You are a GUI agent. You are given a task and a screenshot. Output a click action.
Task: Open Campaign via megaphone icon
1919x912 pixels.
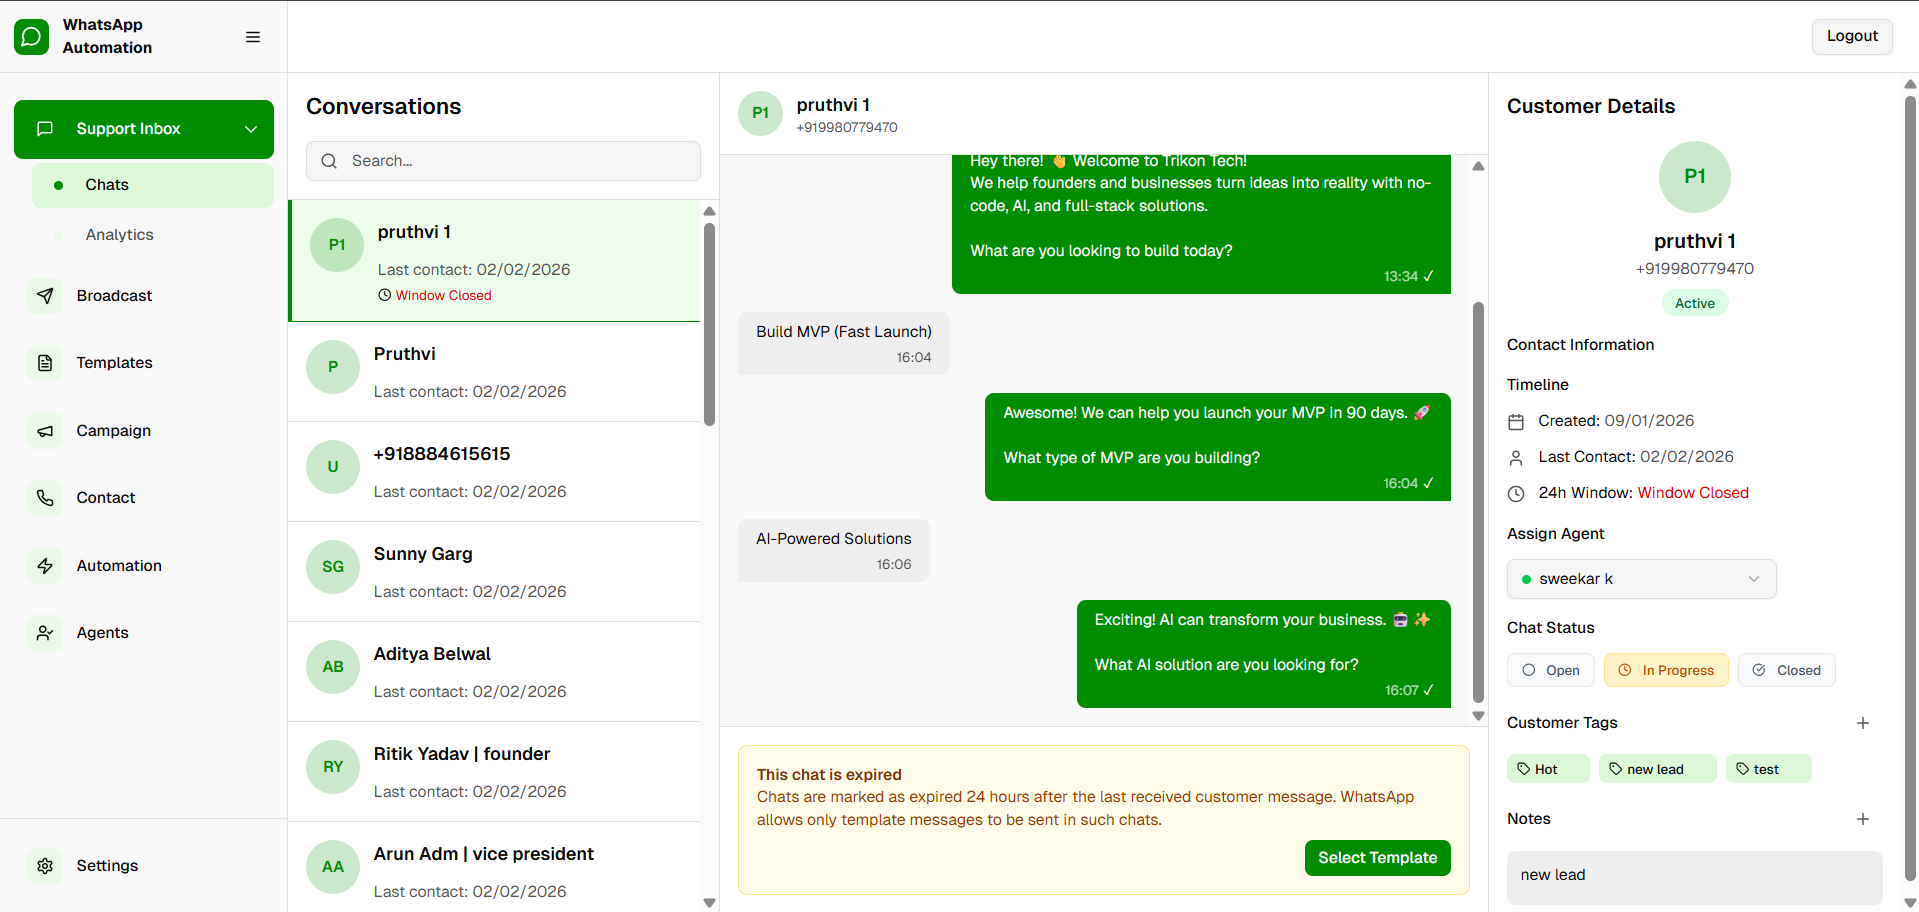[x=45, y=431]
